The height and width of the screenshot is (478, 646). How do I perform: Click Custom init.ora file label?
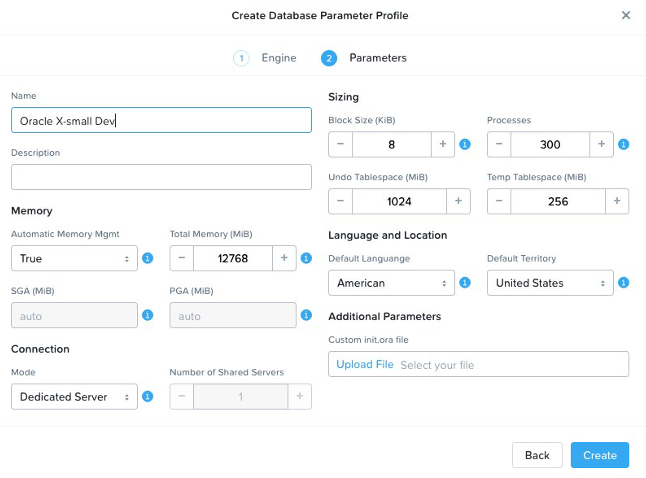click(368, 340)
